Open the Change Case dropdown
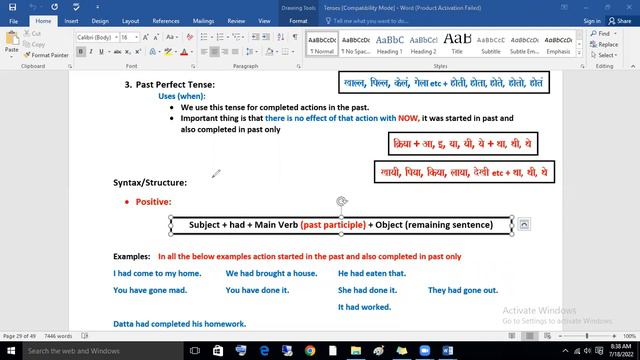The image size is (640, 360). 172,37
